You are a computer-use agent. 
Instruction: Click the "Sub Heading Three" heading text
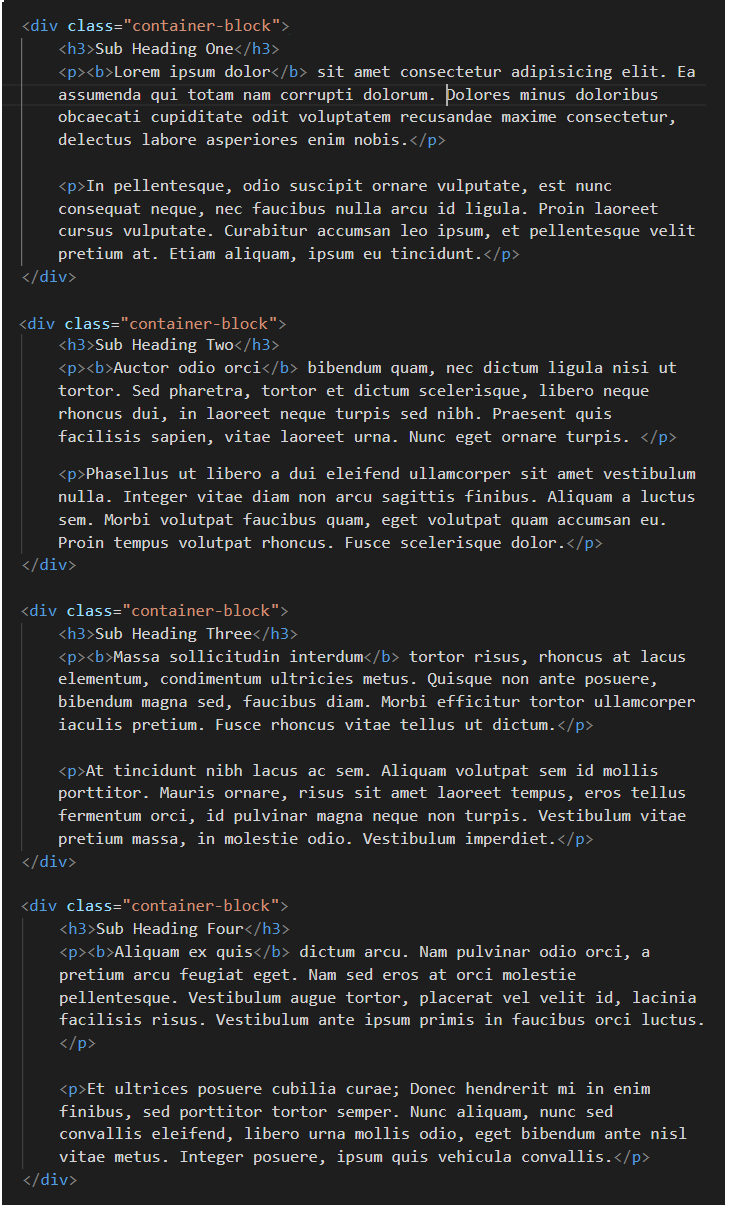172,634
